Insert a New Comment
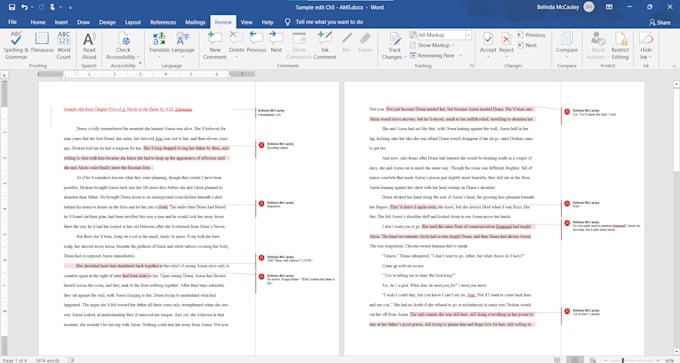680x363 pixels. point(215,46)
